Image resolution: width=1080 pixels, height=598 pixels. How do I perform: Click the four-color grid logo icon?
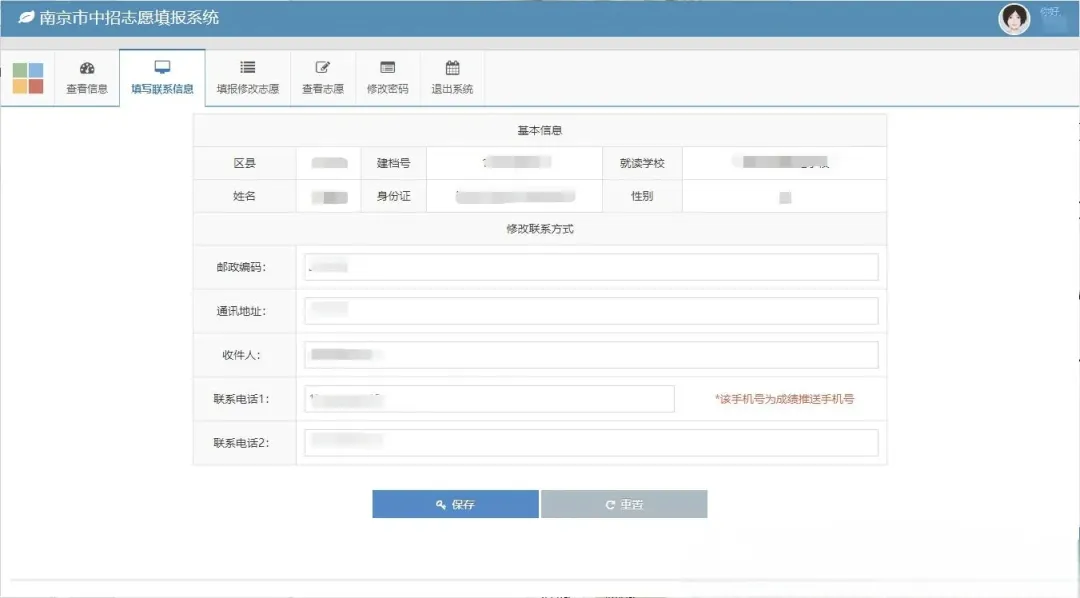click(28, 78)
